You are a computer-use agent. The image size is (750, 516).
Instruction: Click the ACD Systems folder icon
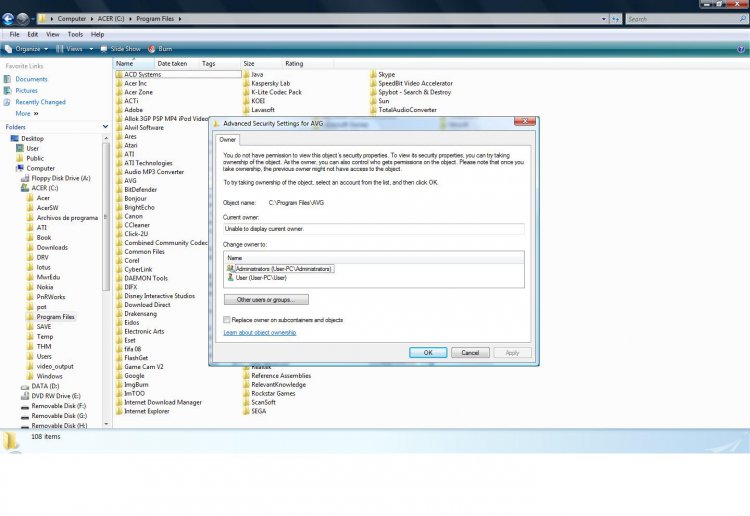coord(119,75)
